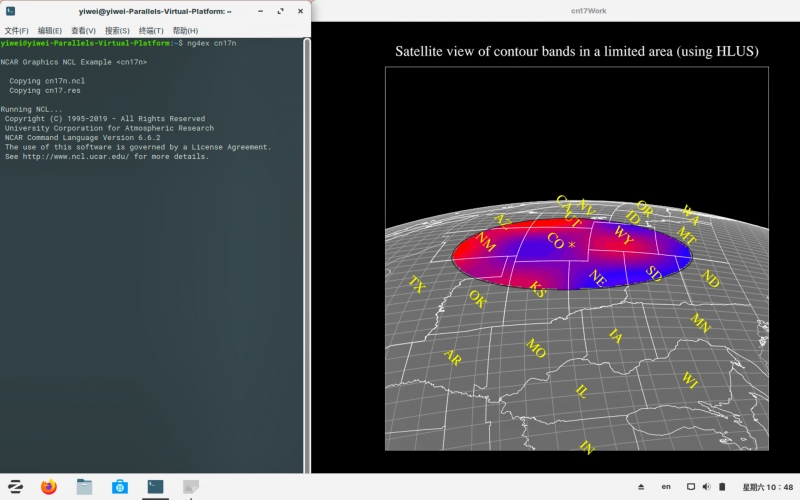Switch the 'en' input language indicator
Screen dimensions: 800x500
666,487
